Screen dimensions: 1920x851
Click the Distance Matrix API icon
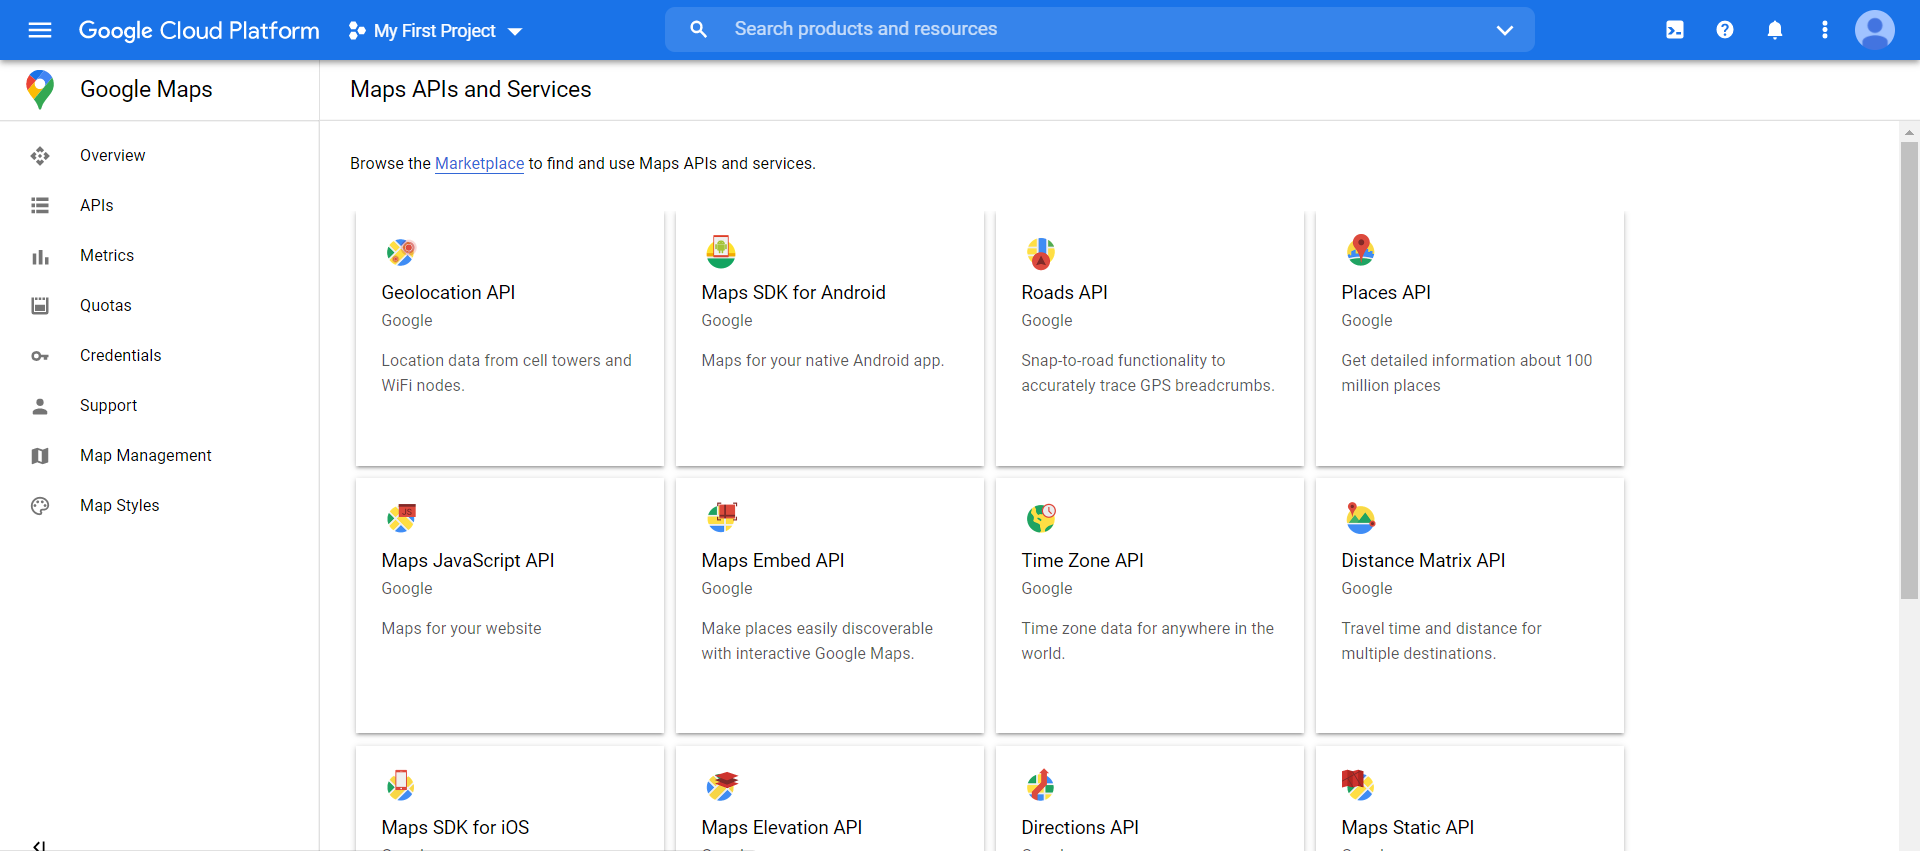[1361, 518]
